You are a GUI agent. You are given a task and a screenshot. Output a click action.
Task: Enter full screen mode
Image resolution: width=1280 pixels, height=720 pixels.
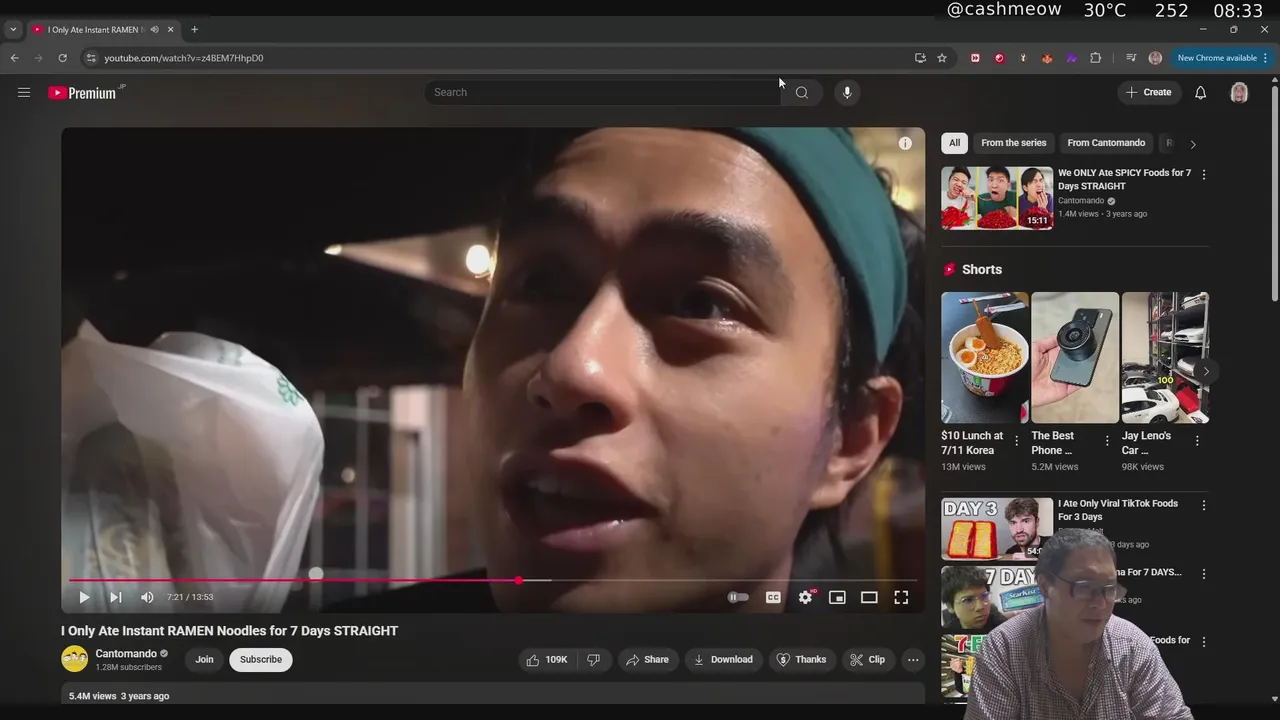point(901,597)
